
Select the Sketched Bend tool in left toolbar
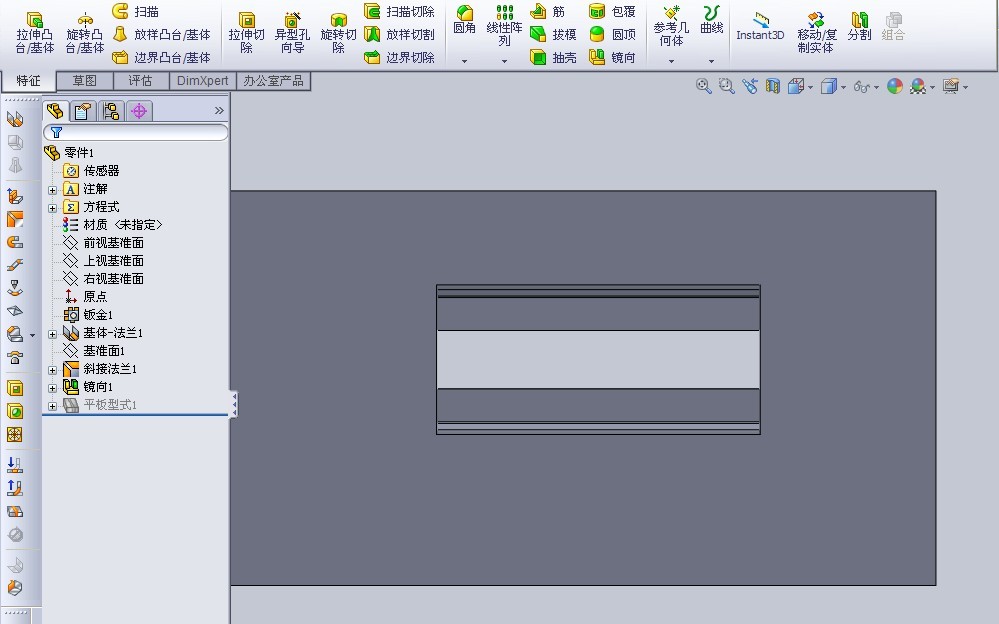tap(15, 288)
